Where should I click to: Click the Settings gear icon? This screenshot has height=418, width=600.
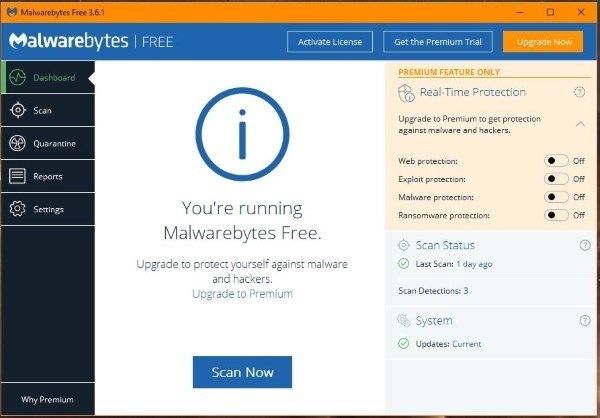17,209
